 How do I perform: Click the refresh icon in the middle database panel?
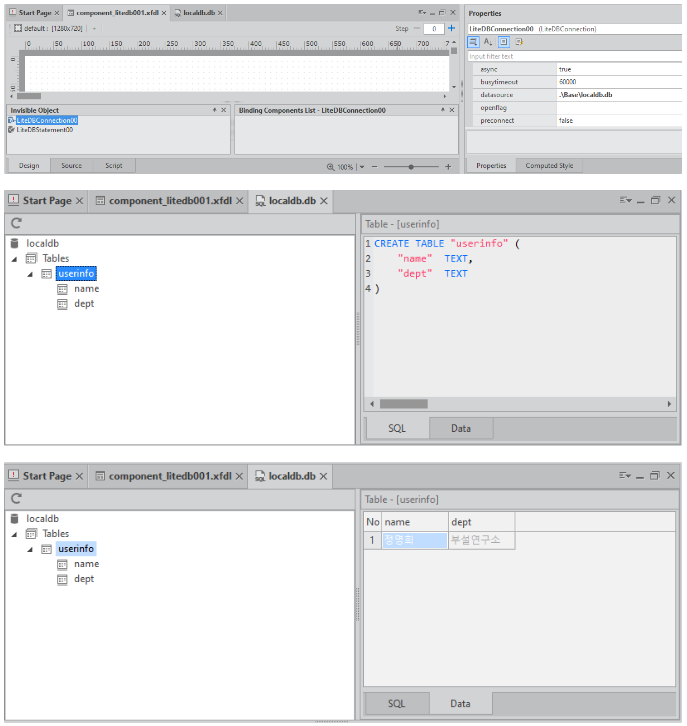pos(16,223)
